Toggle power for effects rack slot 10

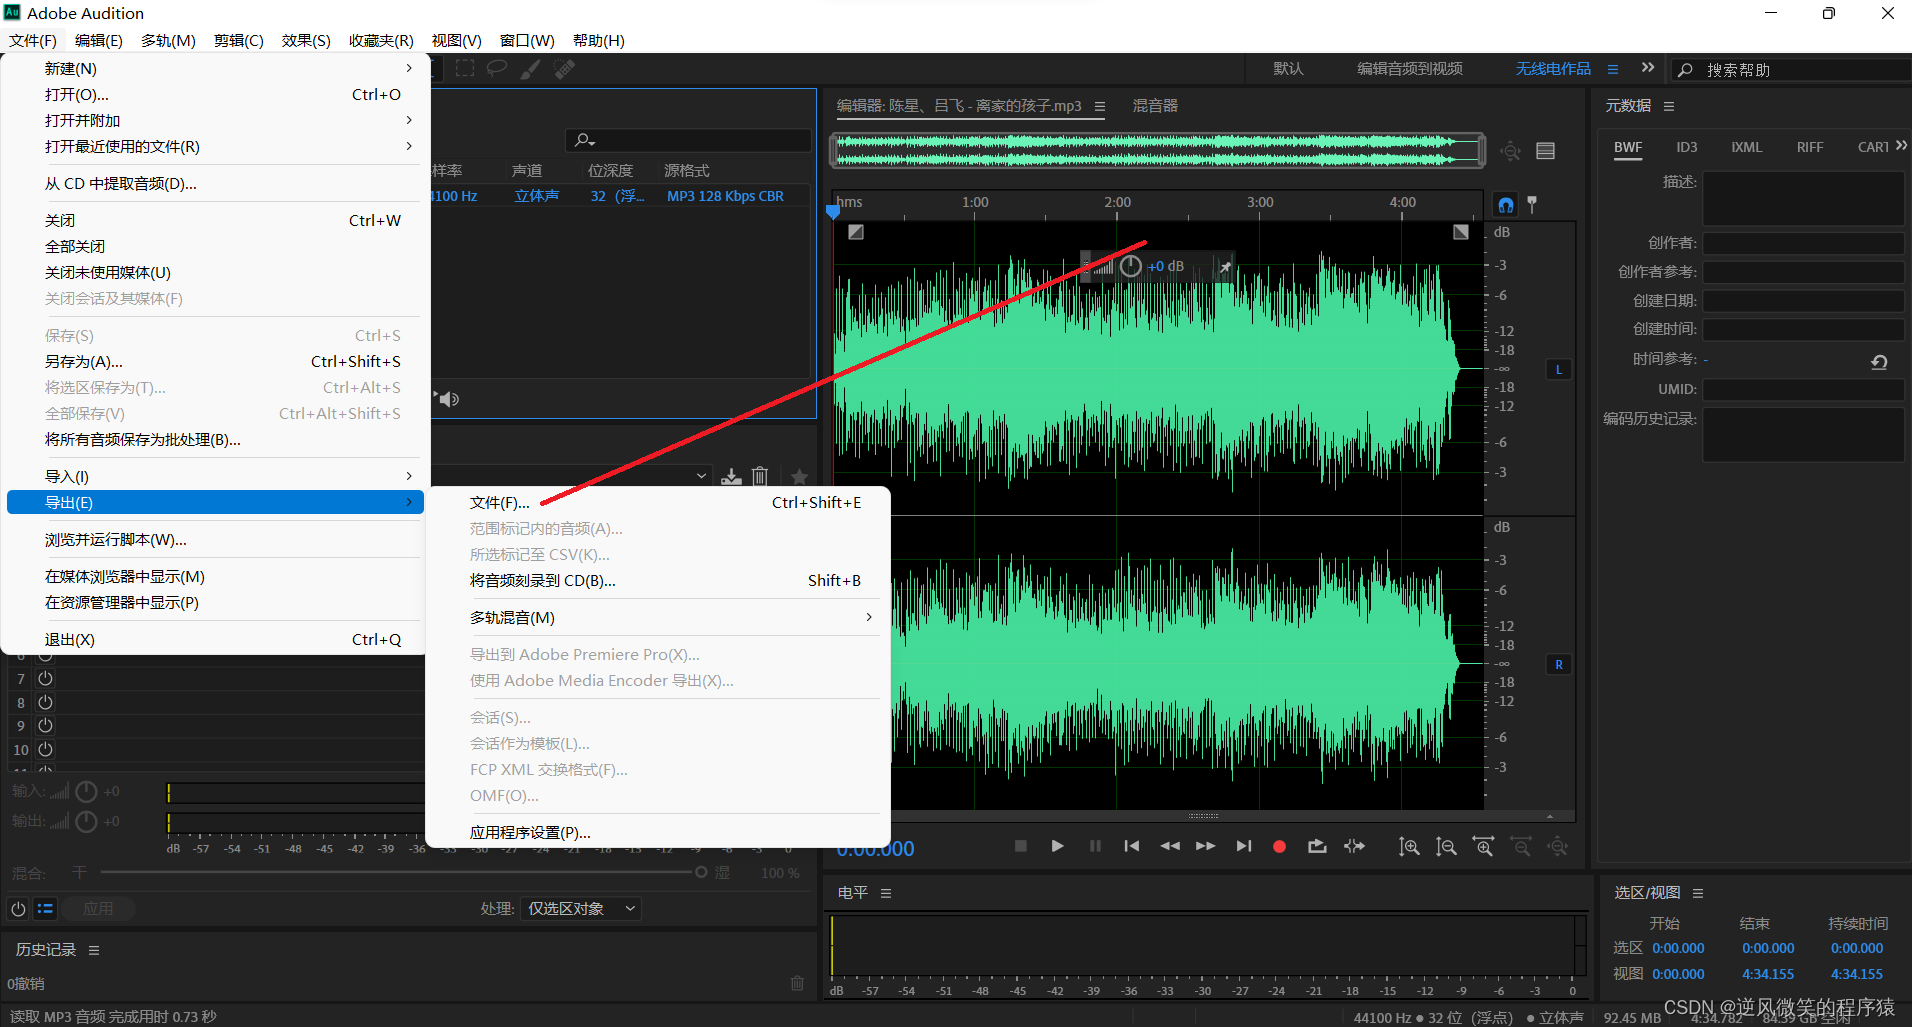point(45,749)
